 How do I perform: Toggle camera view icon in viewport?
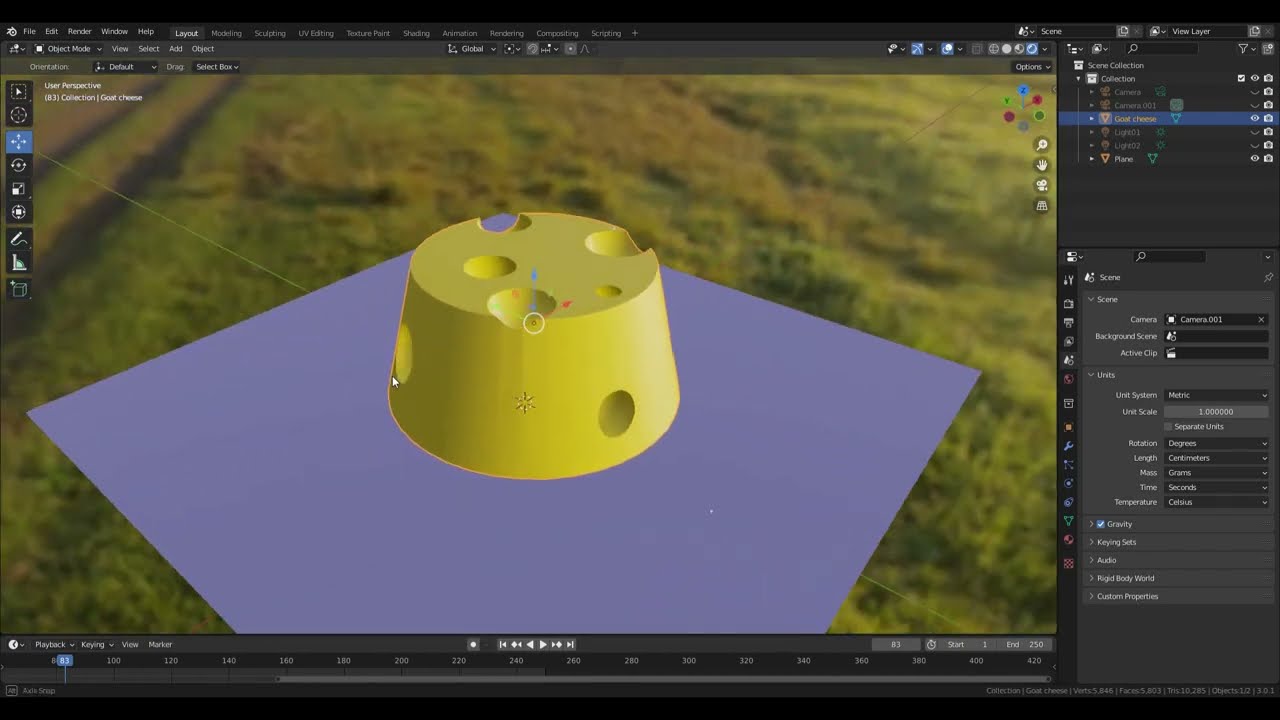[1042, 185]
